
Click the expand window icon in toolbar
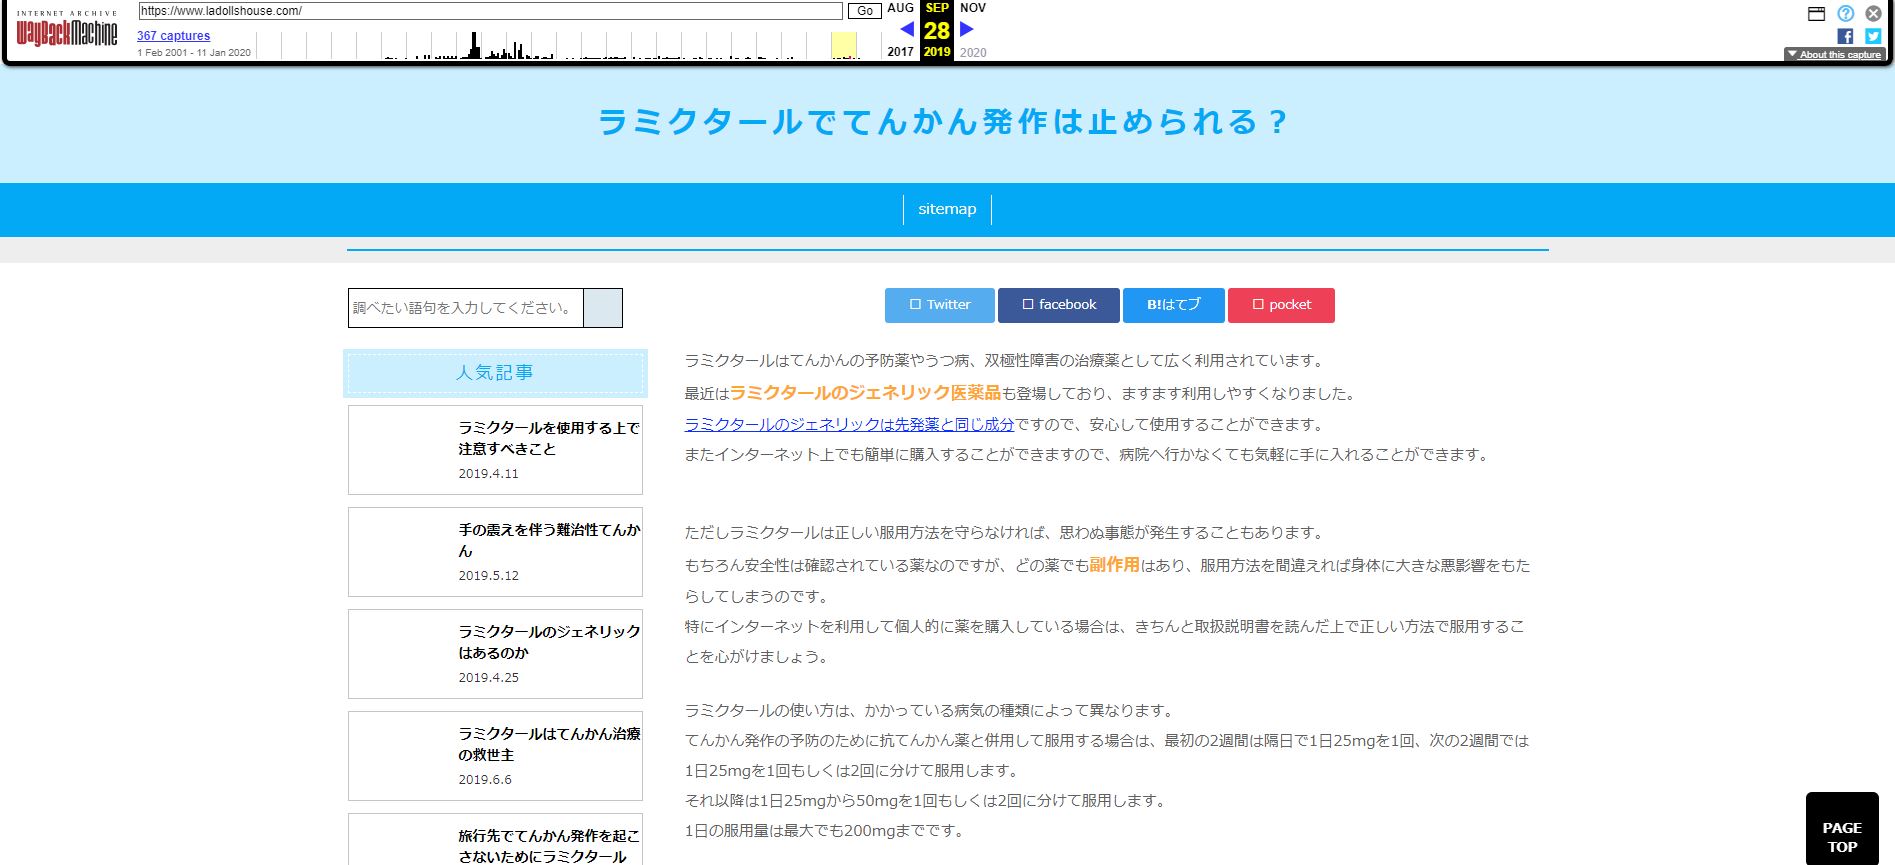click(1816, 13)
